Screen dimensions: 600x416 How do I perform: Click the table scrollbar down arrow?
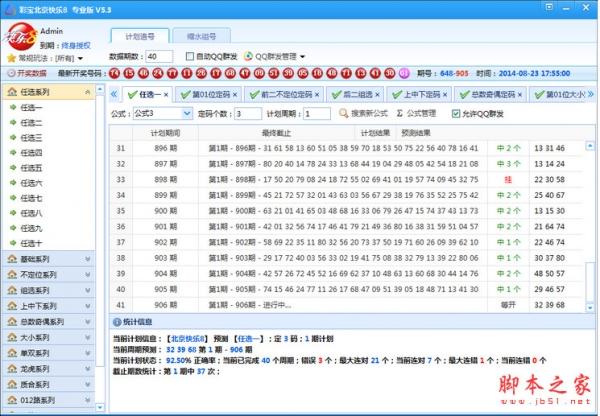[590, 307]
